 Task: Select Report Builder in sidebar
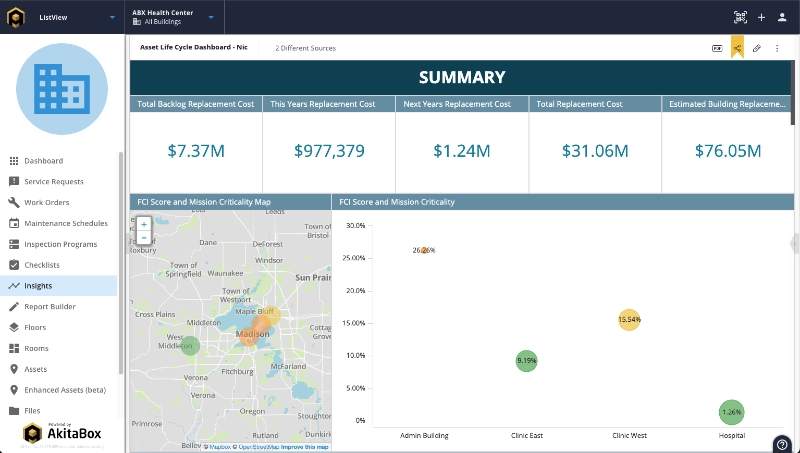[x=50, y=306]
